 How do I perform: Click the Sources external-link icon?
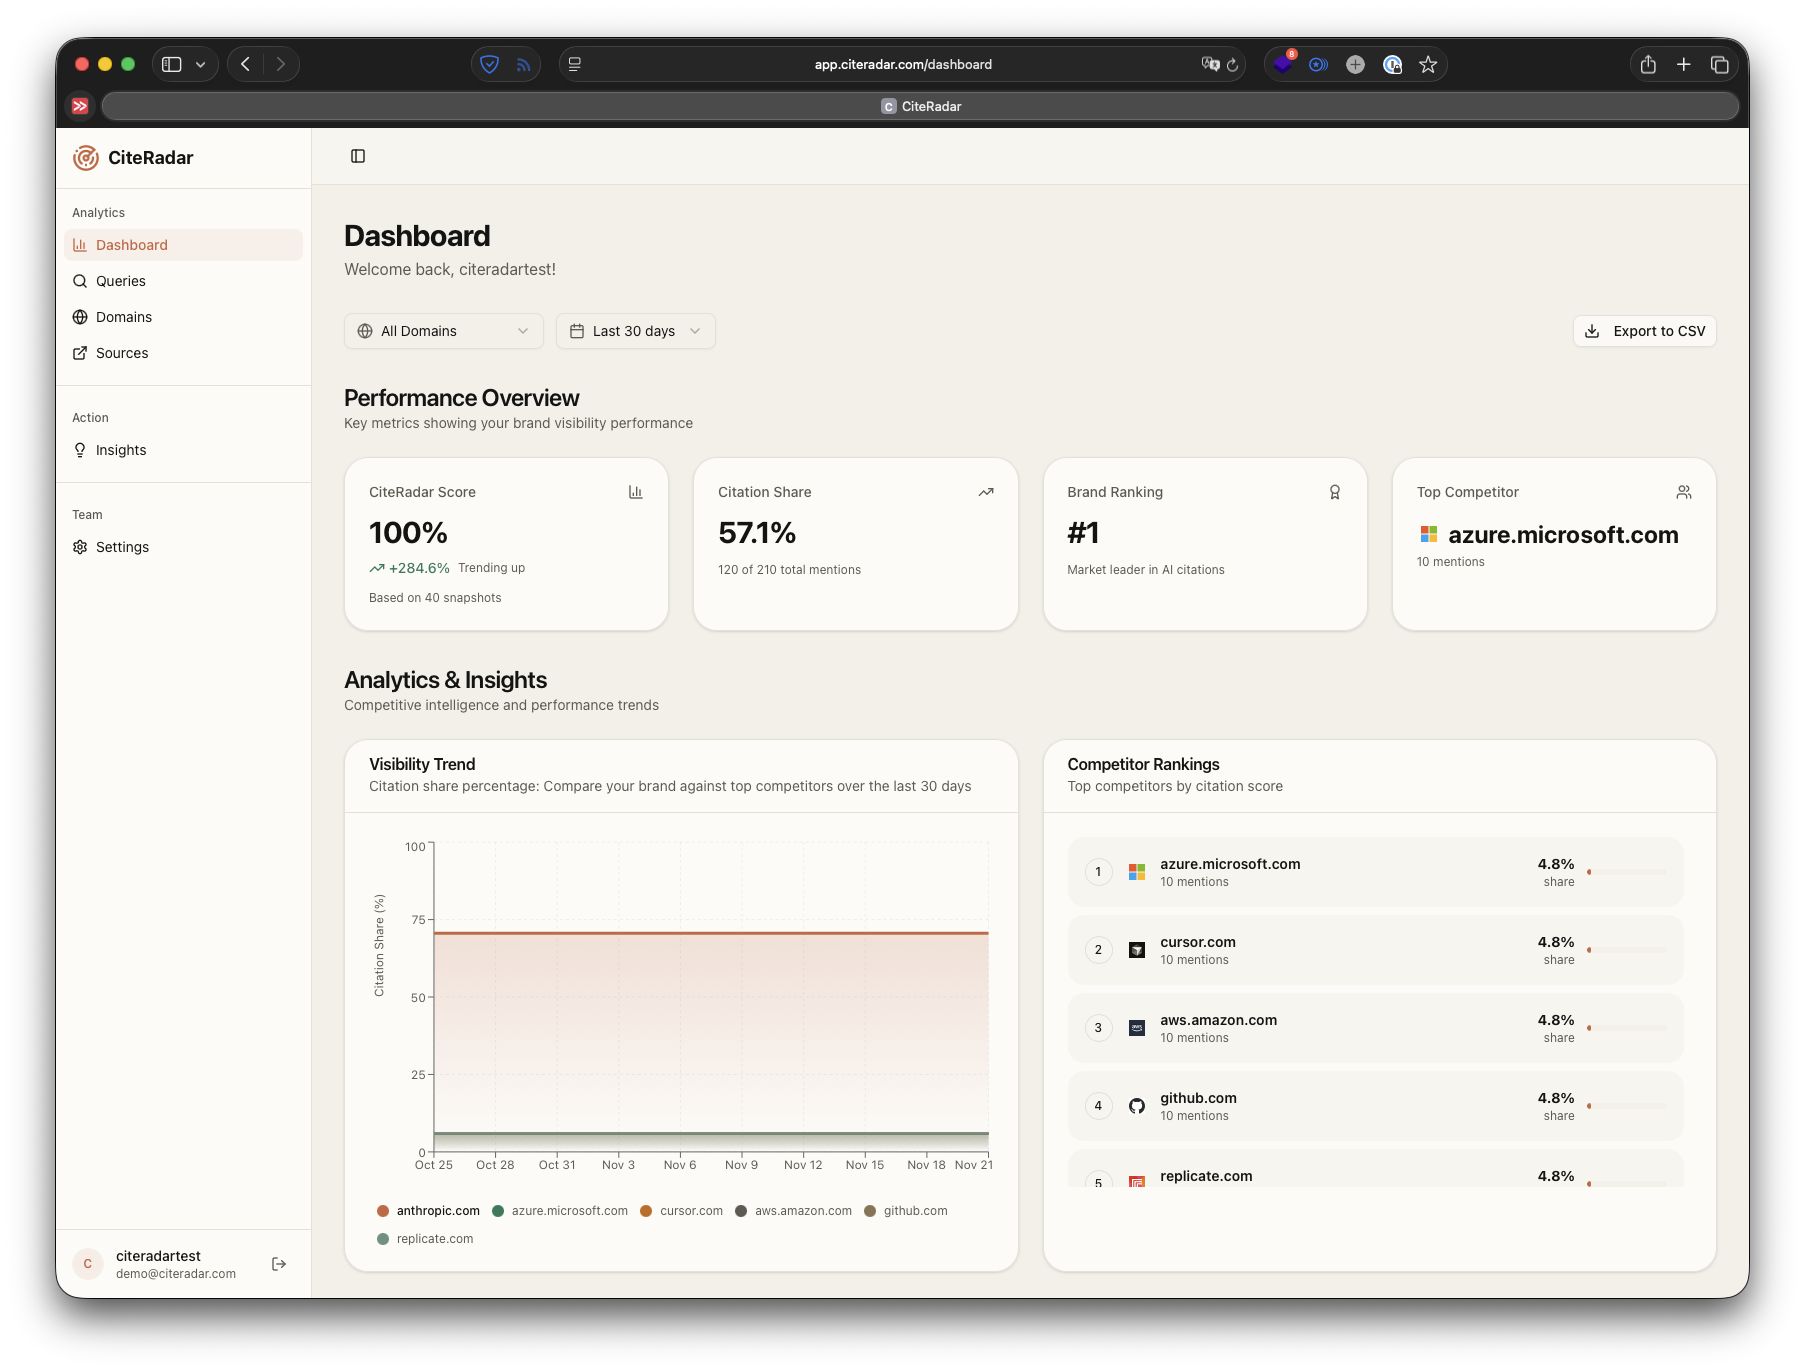(80, 353)
